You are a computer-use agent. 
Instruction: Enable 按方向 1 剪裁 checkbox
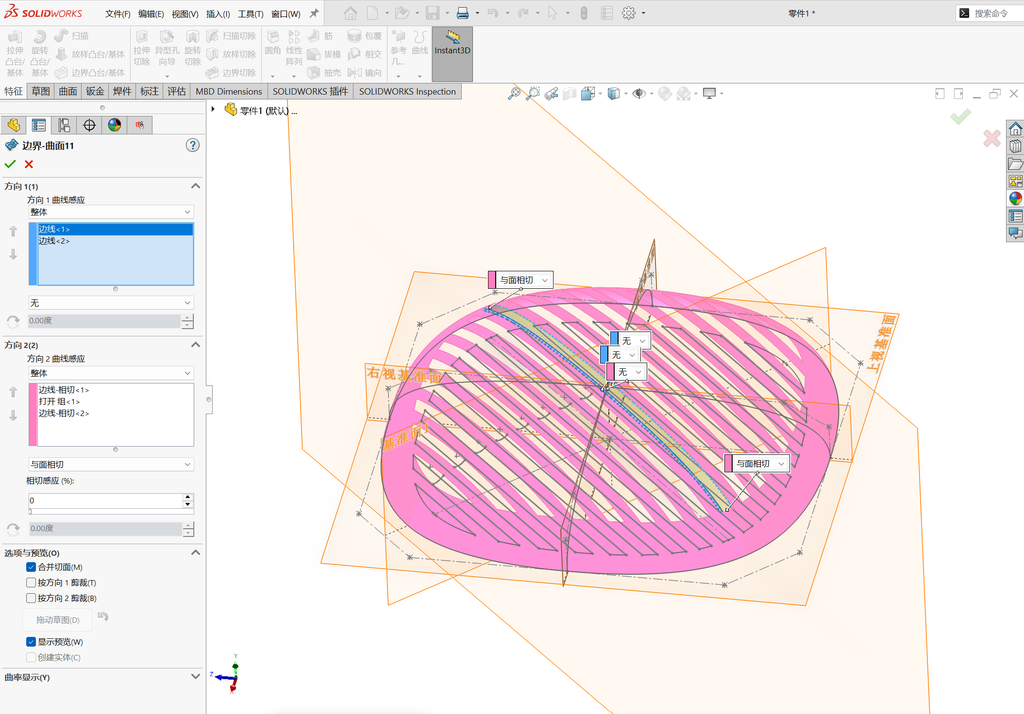(x=31, y=583)
